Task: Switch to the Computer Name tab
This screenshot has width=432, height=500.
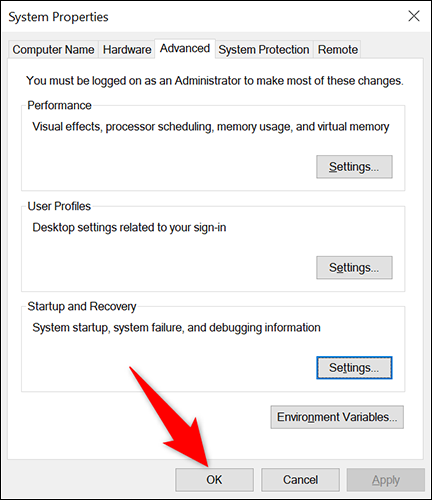Action: pyautogui.click(x=53, y=50)
